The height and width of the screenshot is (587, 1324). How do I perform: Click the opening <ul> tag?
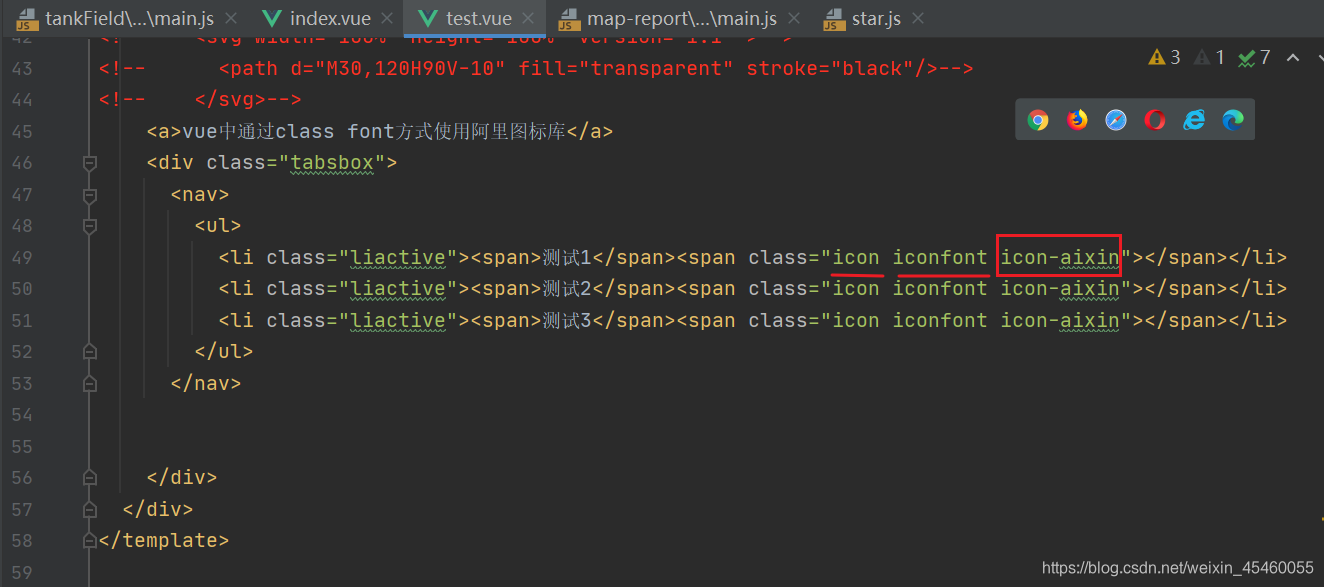click(218, 226)
